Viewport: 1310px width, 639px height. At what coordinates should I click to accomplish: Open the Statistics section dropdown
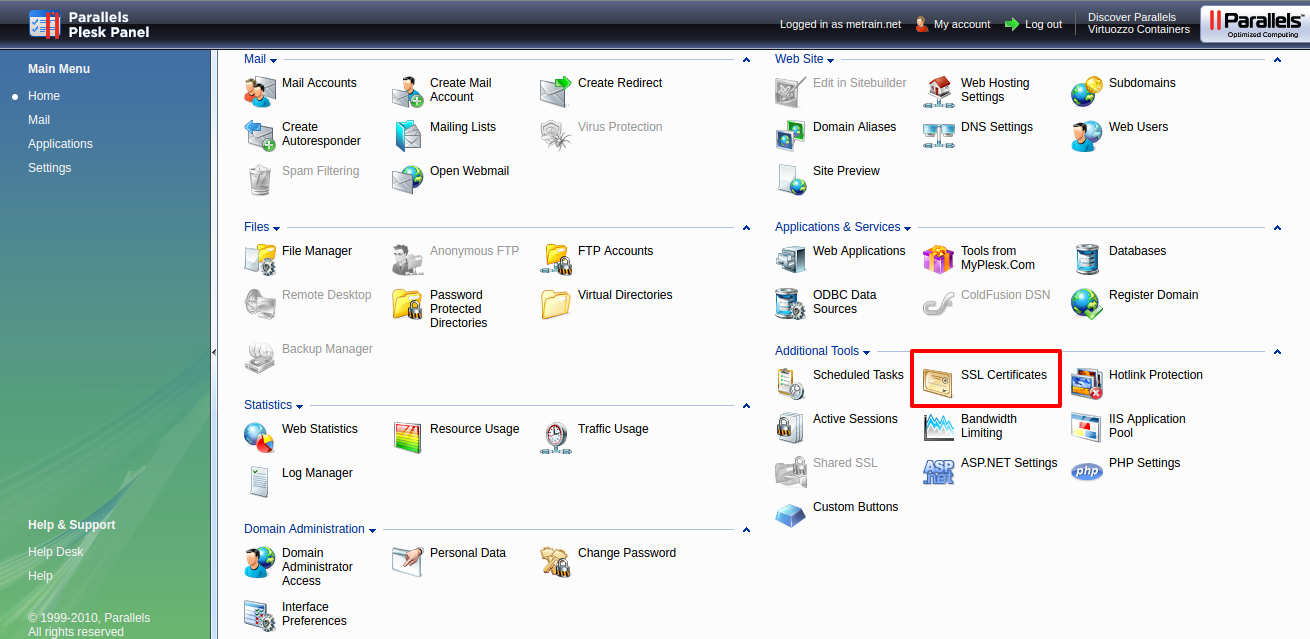click(299, 407)
